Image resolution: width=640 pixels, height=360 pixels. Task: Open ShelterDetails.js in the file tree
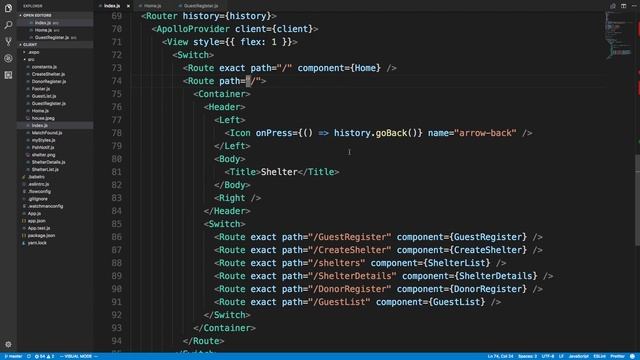[x=48, y=162]
